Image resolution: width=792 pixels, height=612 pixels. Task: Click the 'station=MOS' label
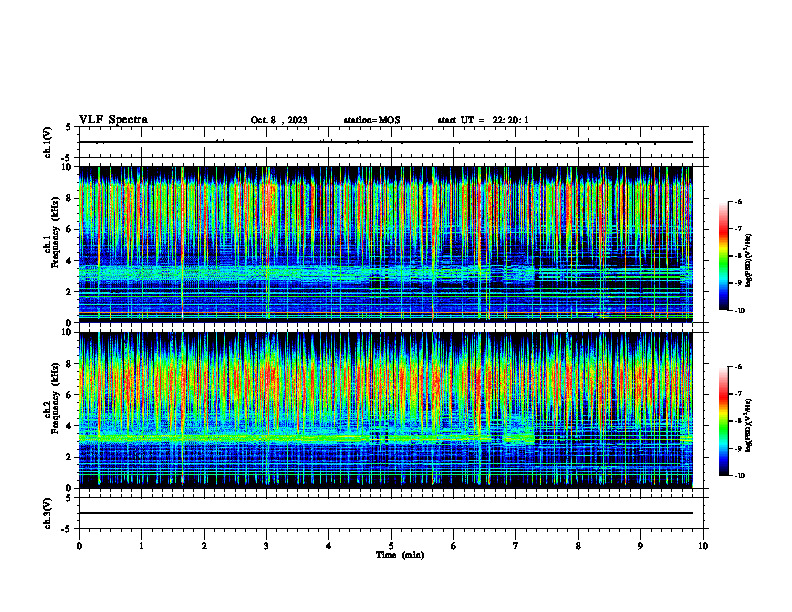coord(372,120)
